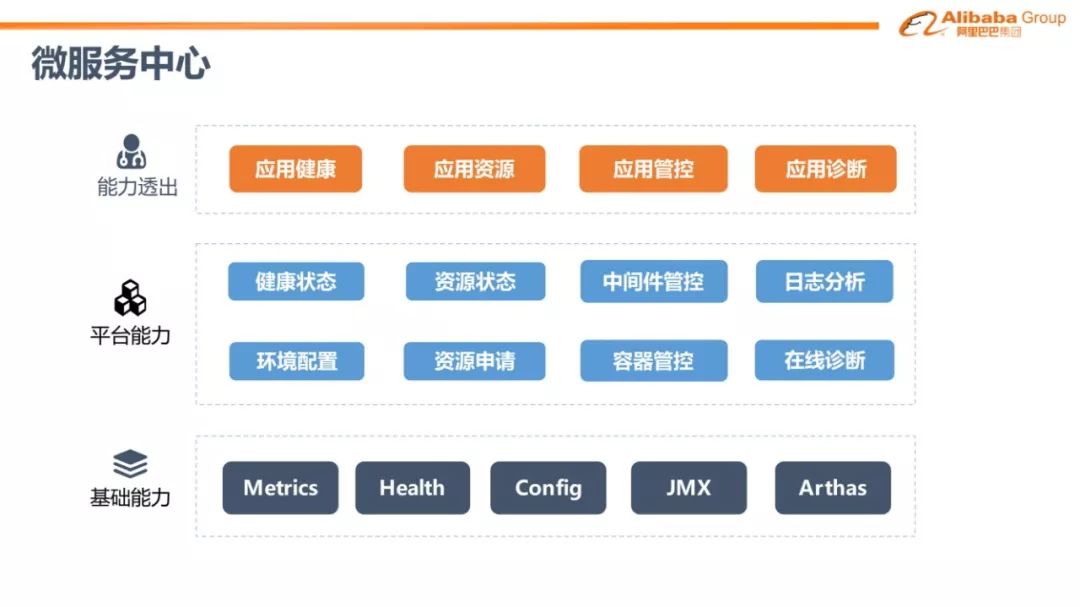Open the 应用诊断 orange block
The width and height of the screenshot is (1080, 607).
click(825, 169)
